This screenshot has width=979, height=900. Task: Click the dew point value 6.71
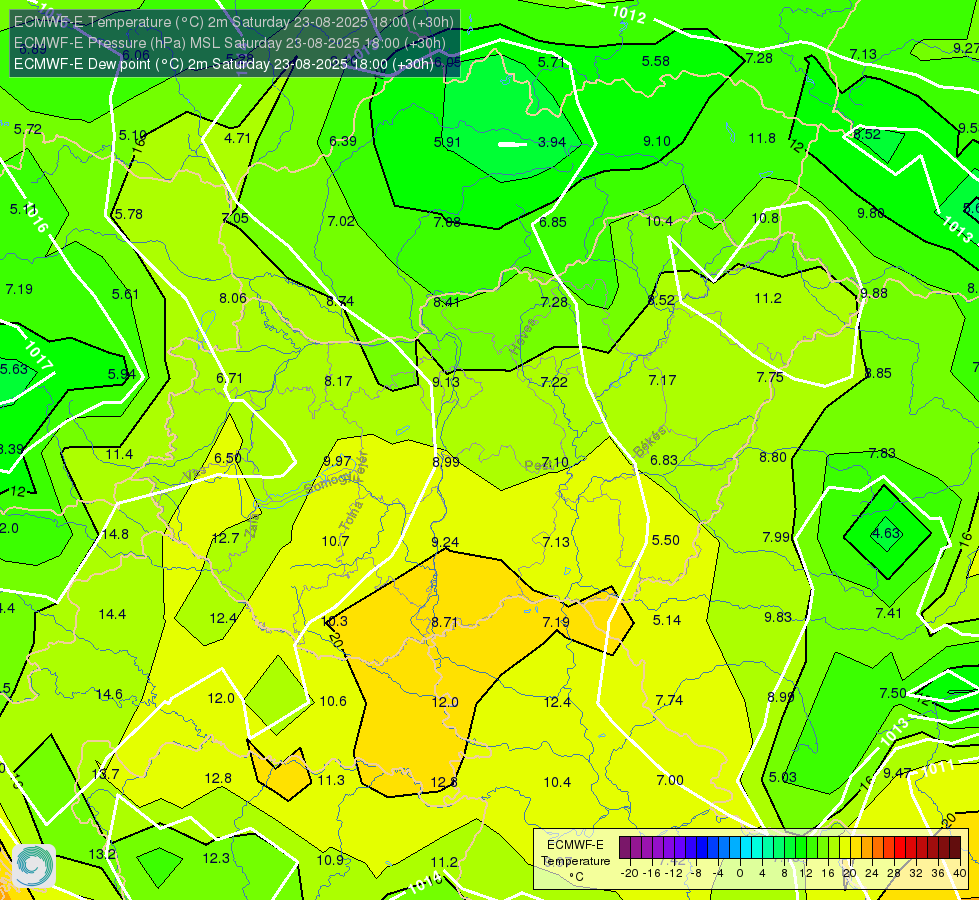click(x=229, y=378)
